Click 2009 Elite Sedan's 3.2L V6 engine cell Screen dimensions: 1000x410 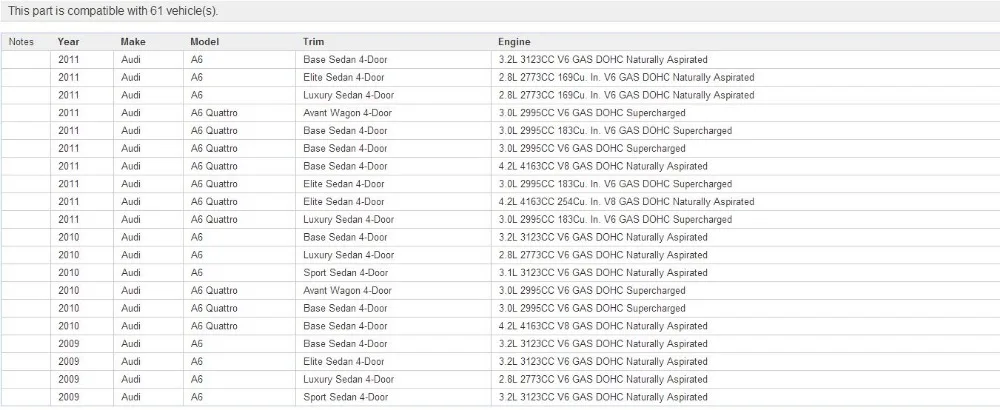[603, 362]
